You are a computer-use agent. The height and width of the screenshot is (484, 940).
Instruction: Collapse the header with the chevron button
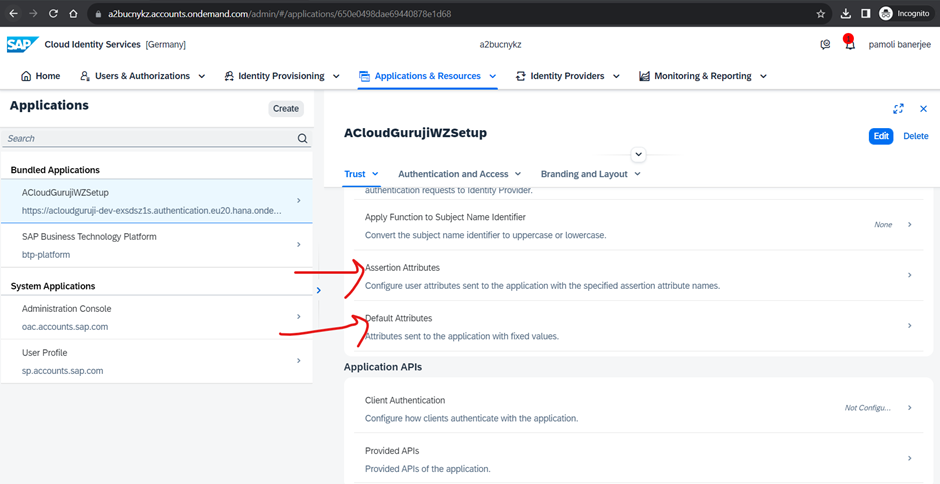pos(639,155)
